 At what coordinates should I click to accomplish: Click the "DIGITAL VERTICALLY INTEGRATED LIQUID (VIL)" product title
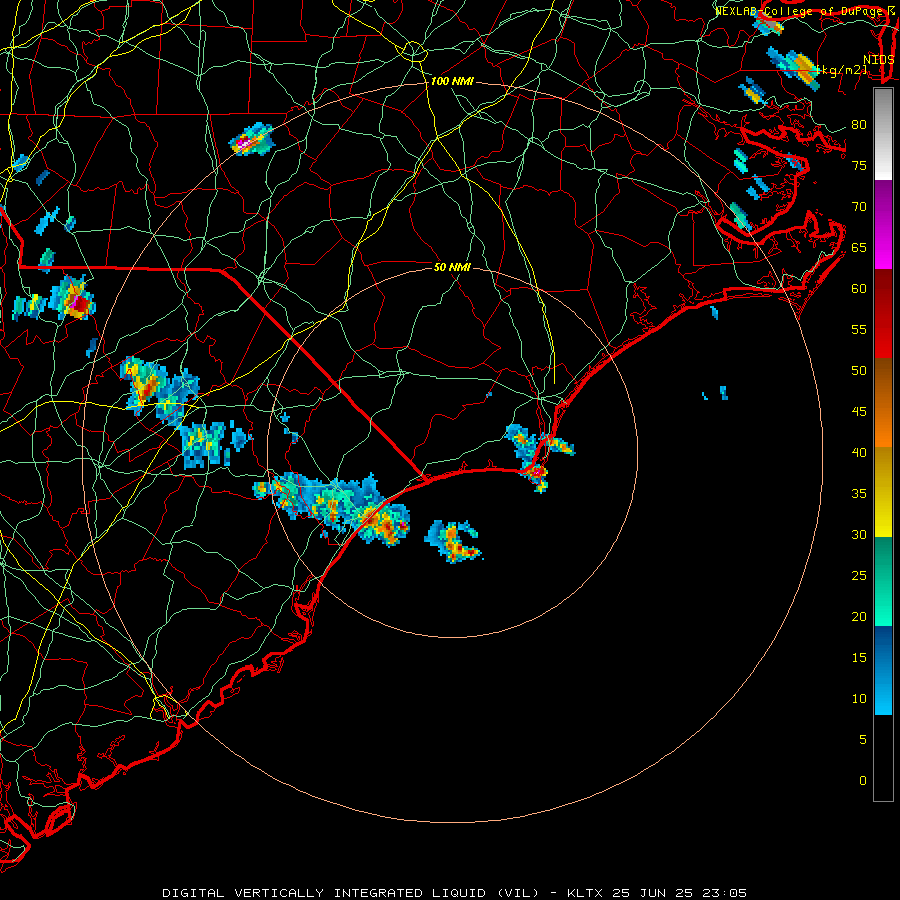[x=350, y=893]
